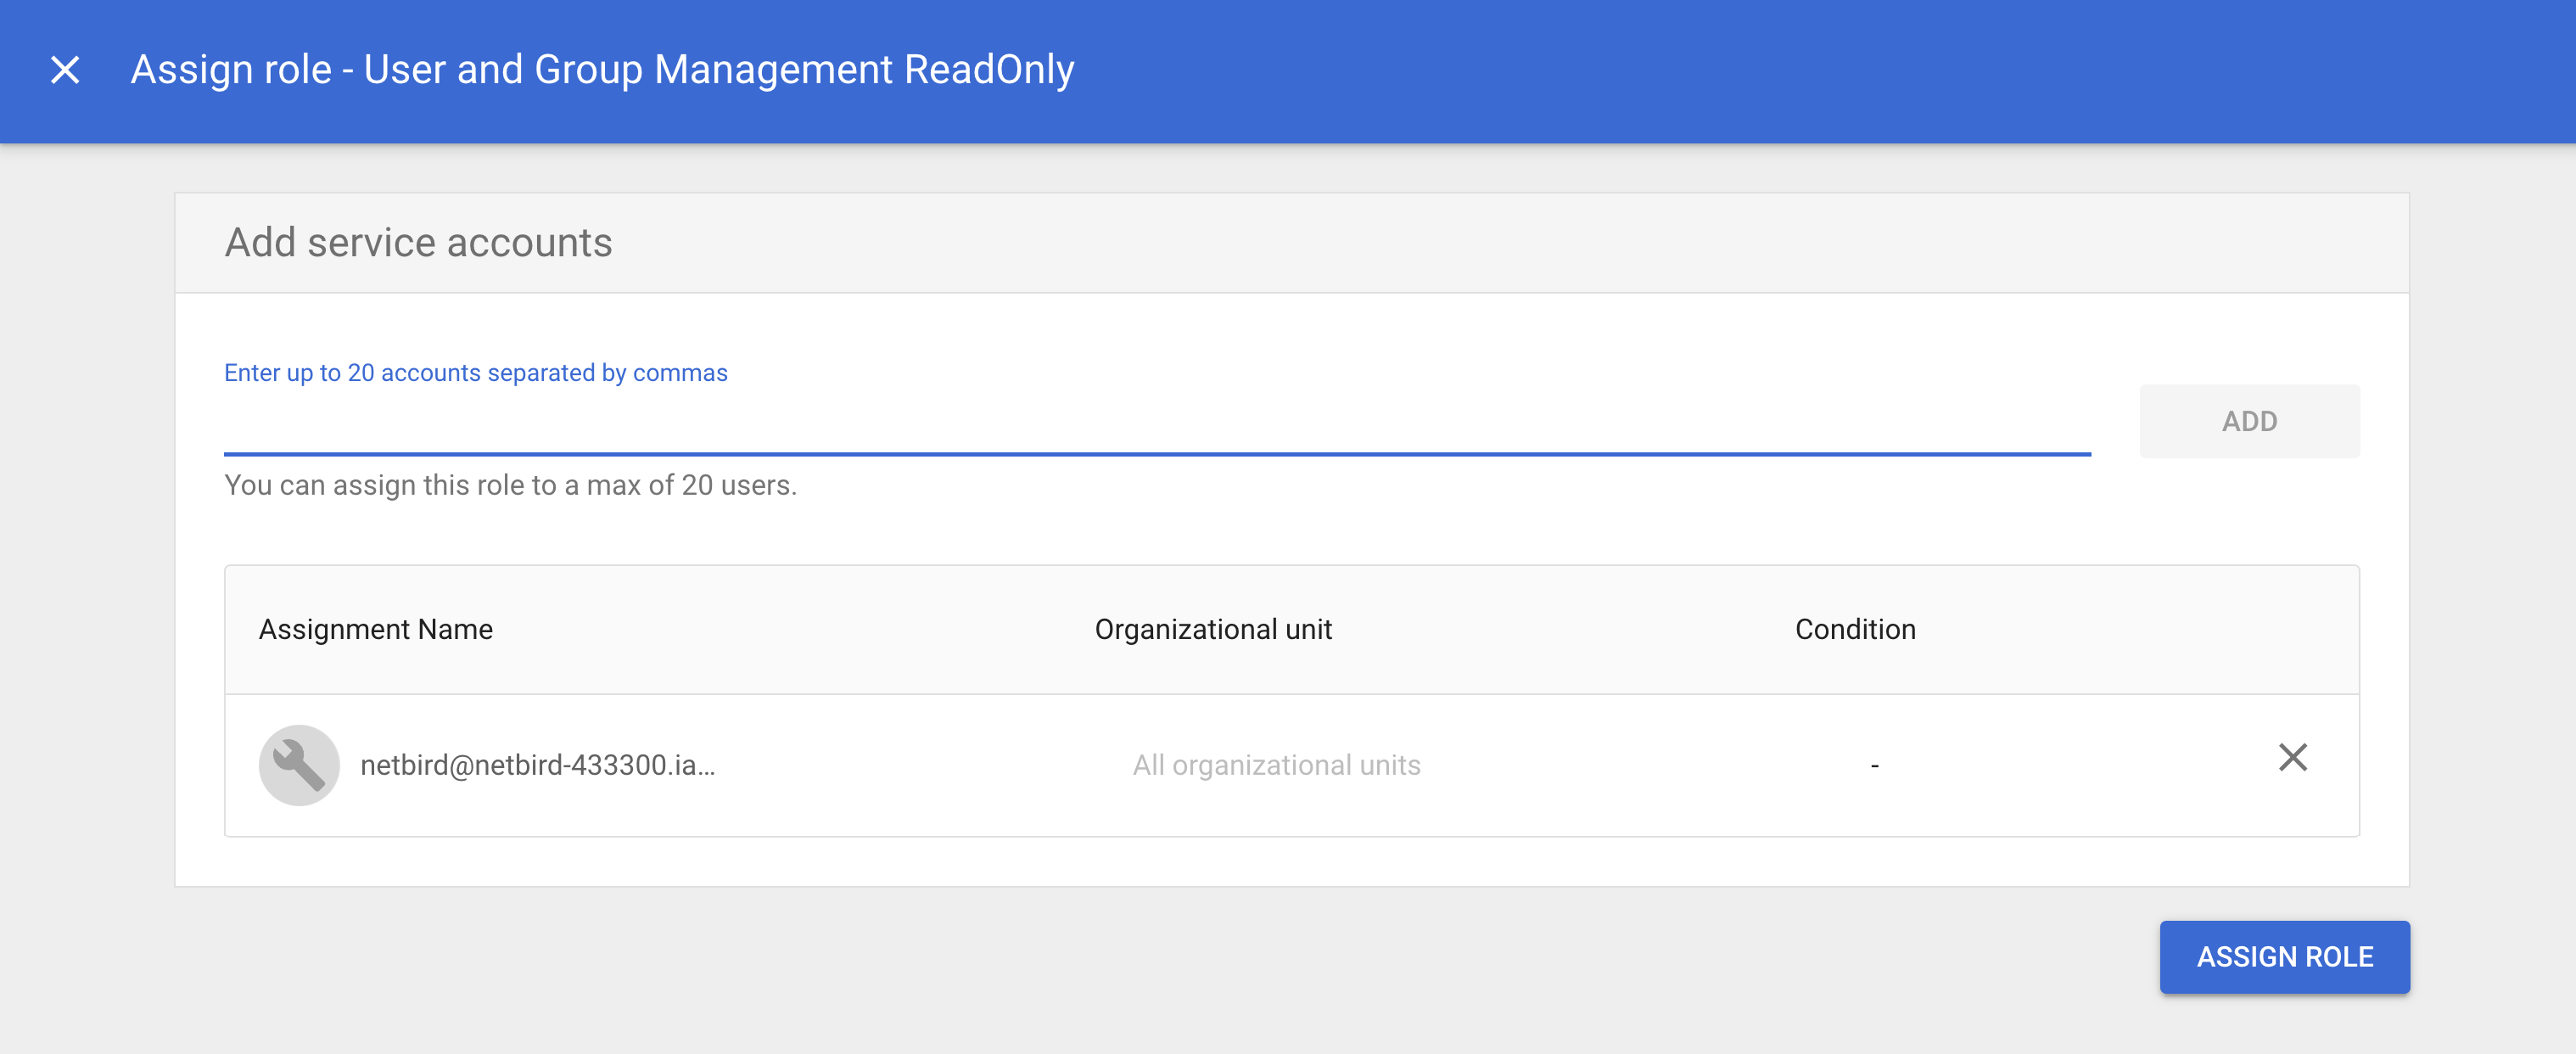Click the ADD button next to the input

click(x=2249, y=421)
